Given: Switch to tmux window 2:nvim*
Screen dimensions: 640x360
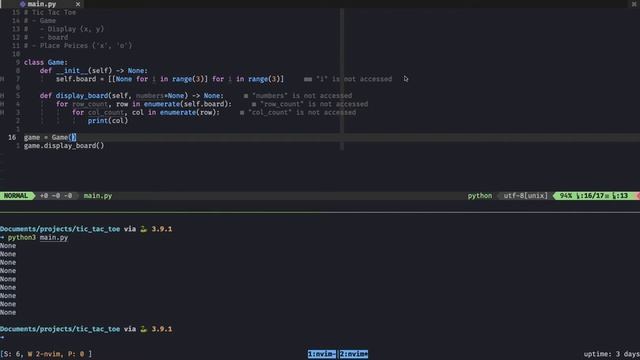Looking at the screenshot, I should pyautogui.click(x=353, y=354).
